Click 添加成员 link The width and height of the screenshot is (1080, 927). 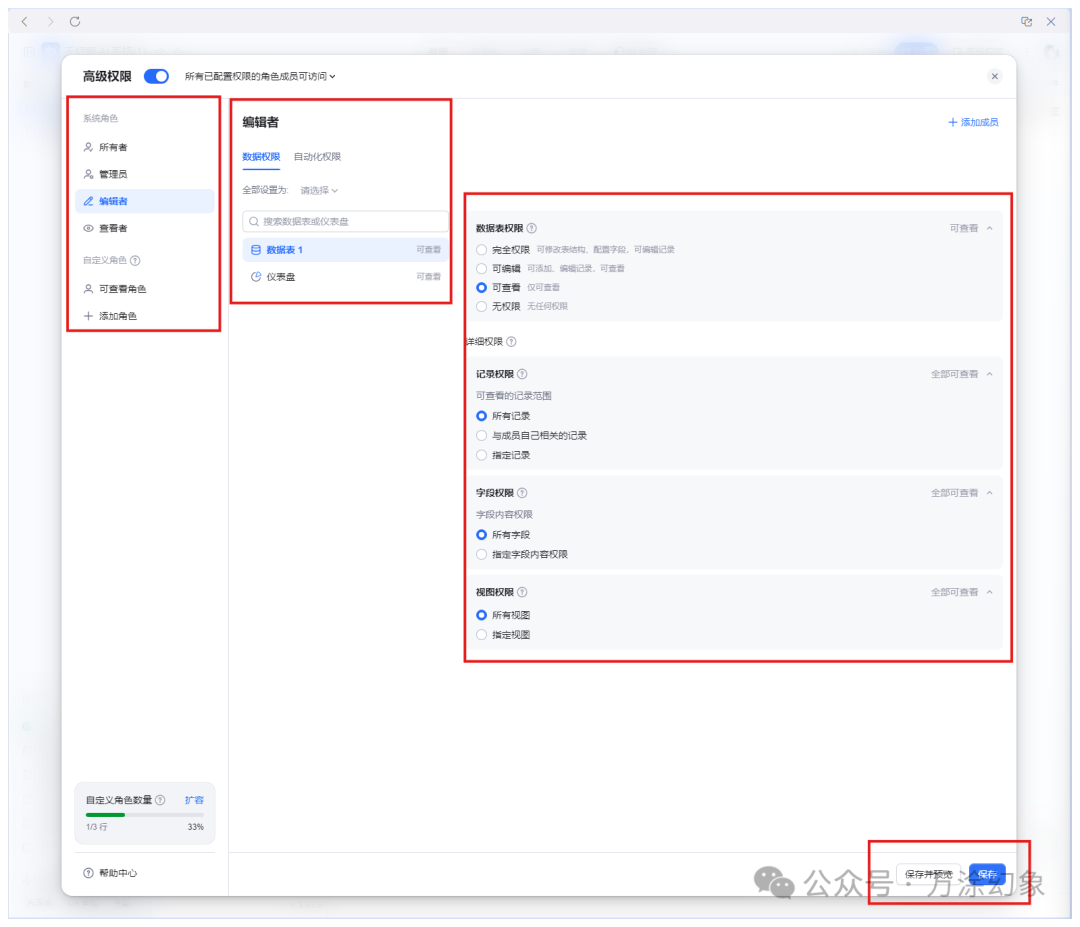(x=973, y=122)
